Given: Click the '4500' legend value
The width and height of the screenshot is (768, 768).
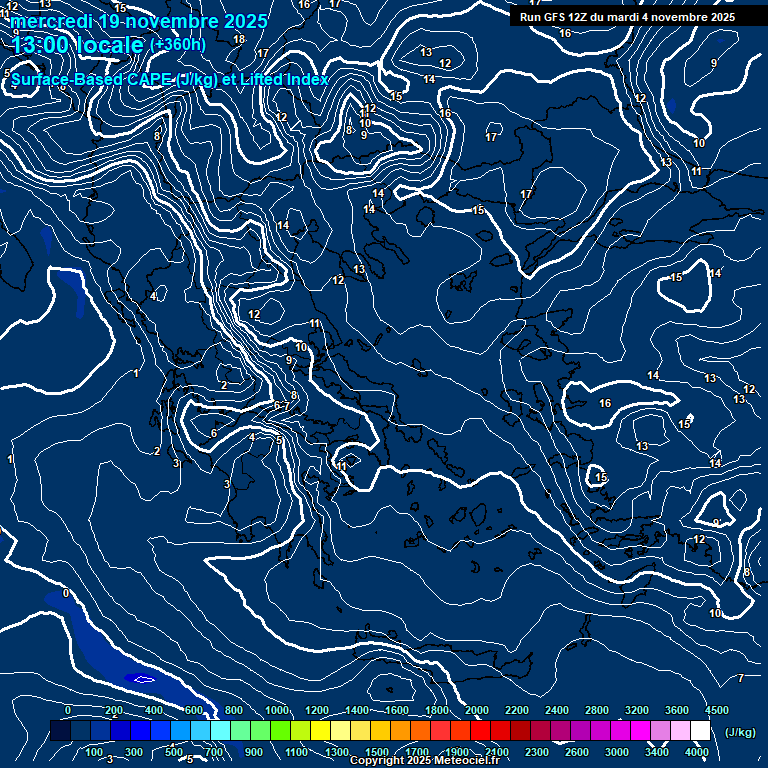Looking at the screenshot, I should [x=717, y=710].
